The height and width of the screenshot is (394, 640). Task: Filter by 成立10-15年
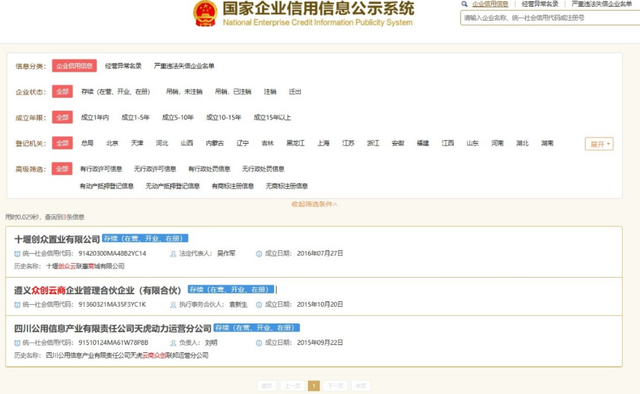[x=224, y=118]
